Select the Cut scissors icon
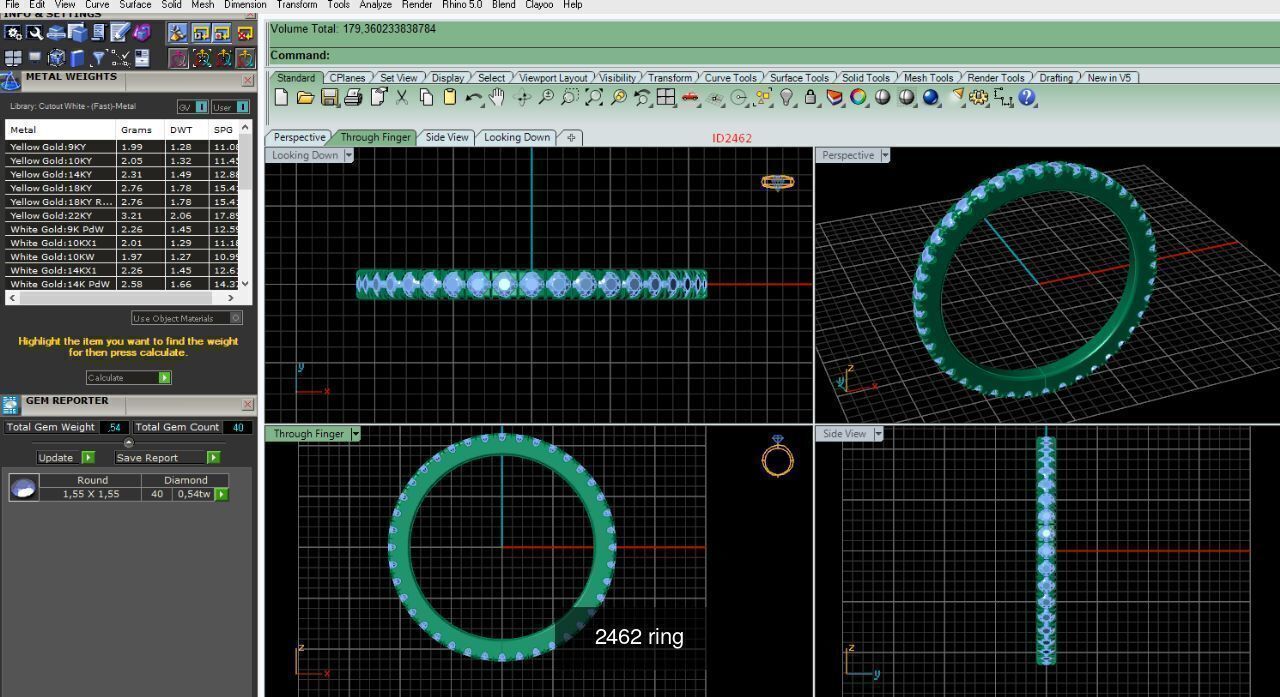This screenshot has width=1280, height=697. click(x=402, y=97)
